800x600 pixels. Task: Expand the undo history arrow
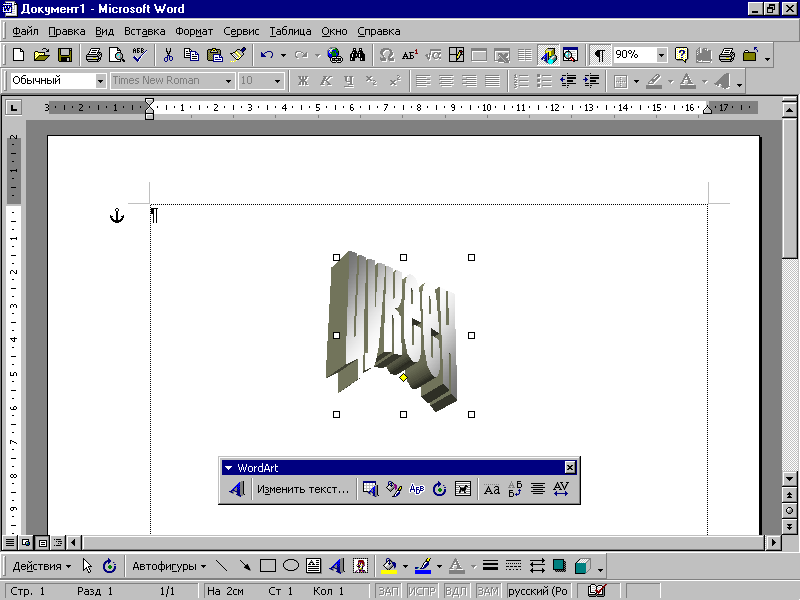pyautogui.click(x=283, y=55)
